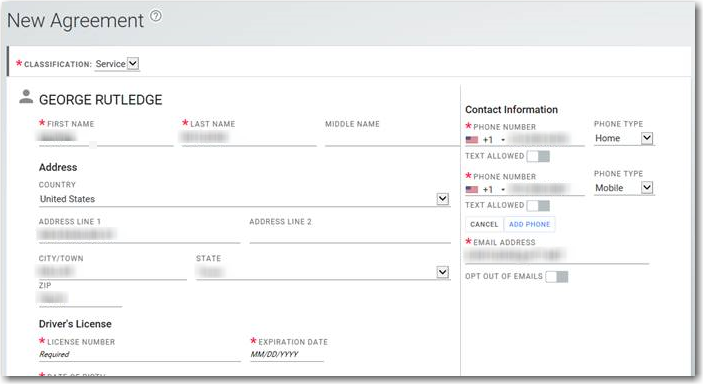Toggle first Text Allowed switch
The width and height of the screenshot is (703, 384).
coord(538,156)
